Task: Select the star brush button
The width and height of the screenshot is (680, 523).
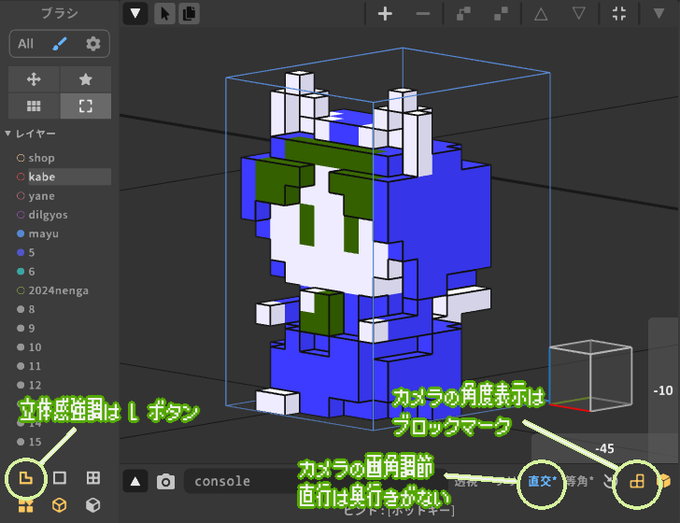Action: click(85, 79)
